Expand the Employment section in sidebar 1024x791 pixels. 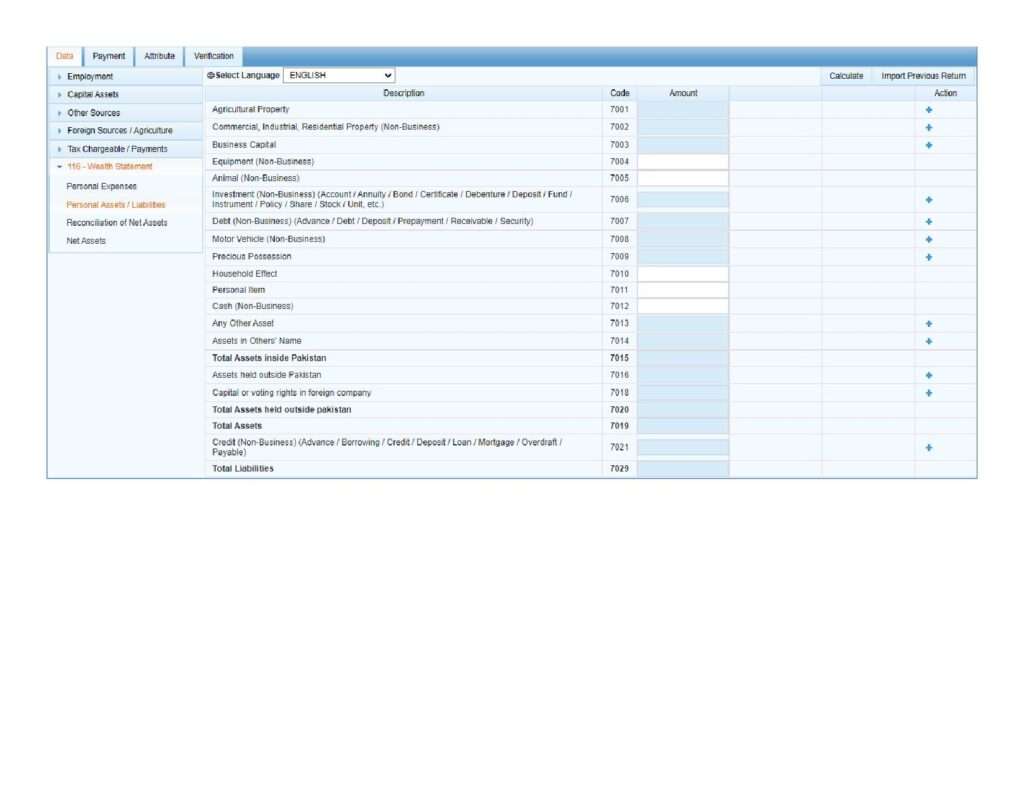pos(90,76)
